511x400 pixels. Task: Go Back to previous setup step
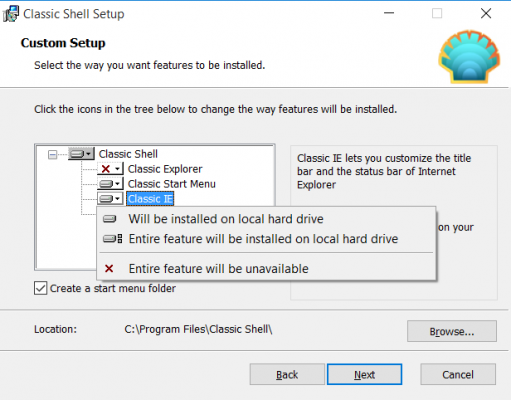tap(287, 374)
